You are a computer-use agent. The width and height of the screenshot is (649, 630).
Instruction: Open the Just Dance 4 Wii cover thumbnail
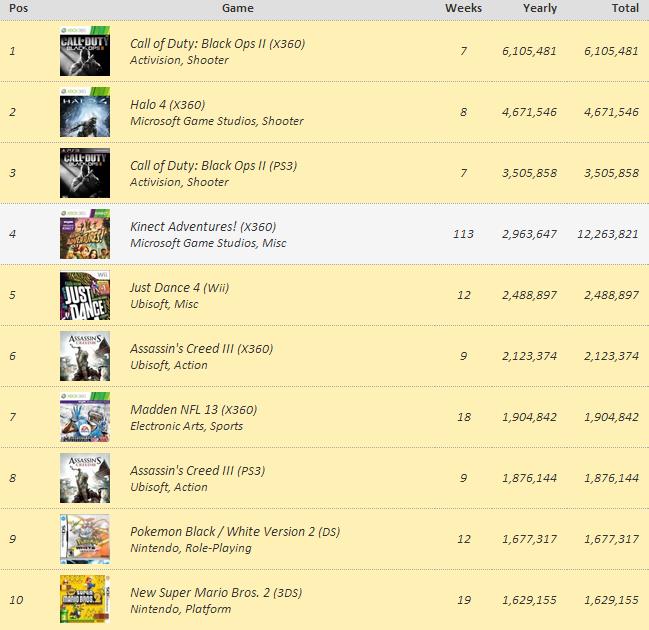[x=85, y=295]
